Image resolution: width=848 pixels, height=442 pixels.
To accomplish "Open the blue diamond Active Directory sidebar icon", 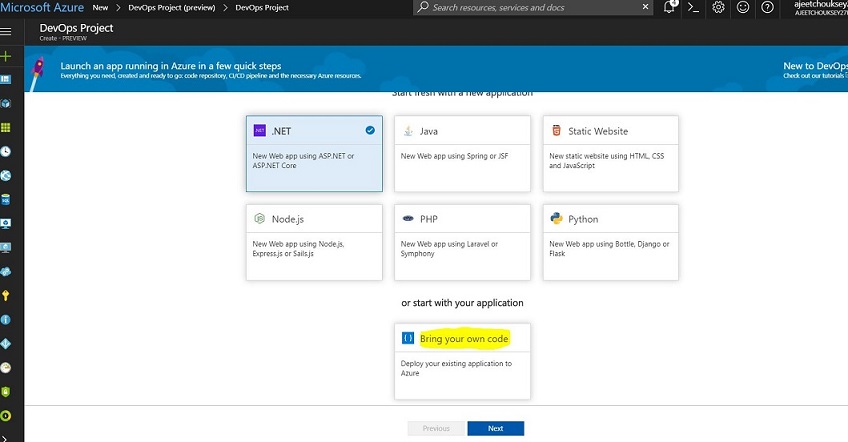I will 5,344.
